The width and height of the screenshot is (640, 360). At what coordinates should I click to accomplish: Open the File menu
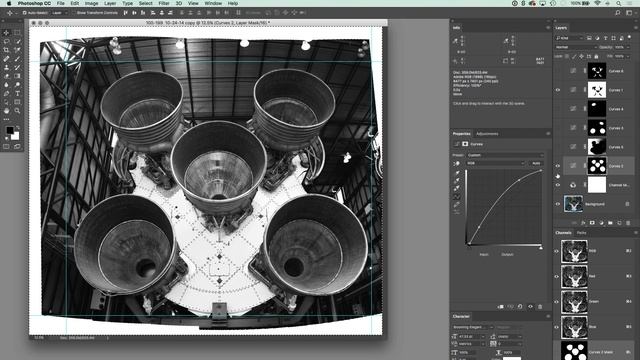tap(60, 3)
